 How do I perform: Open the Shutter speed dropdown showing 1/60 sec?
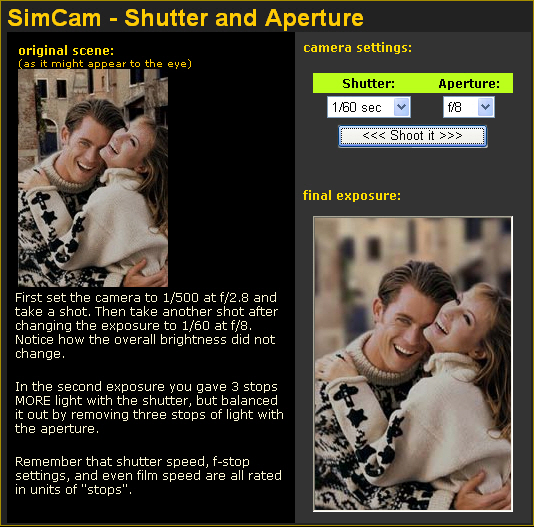click(x=369, y=107)
